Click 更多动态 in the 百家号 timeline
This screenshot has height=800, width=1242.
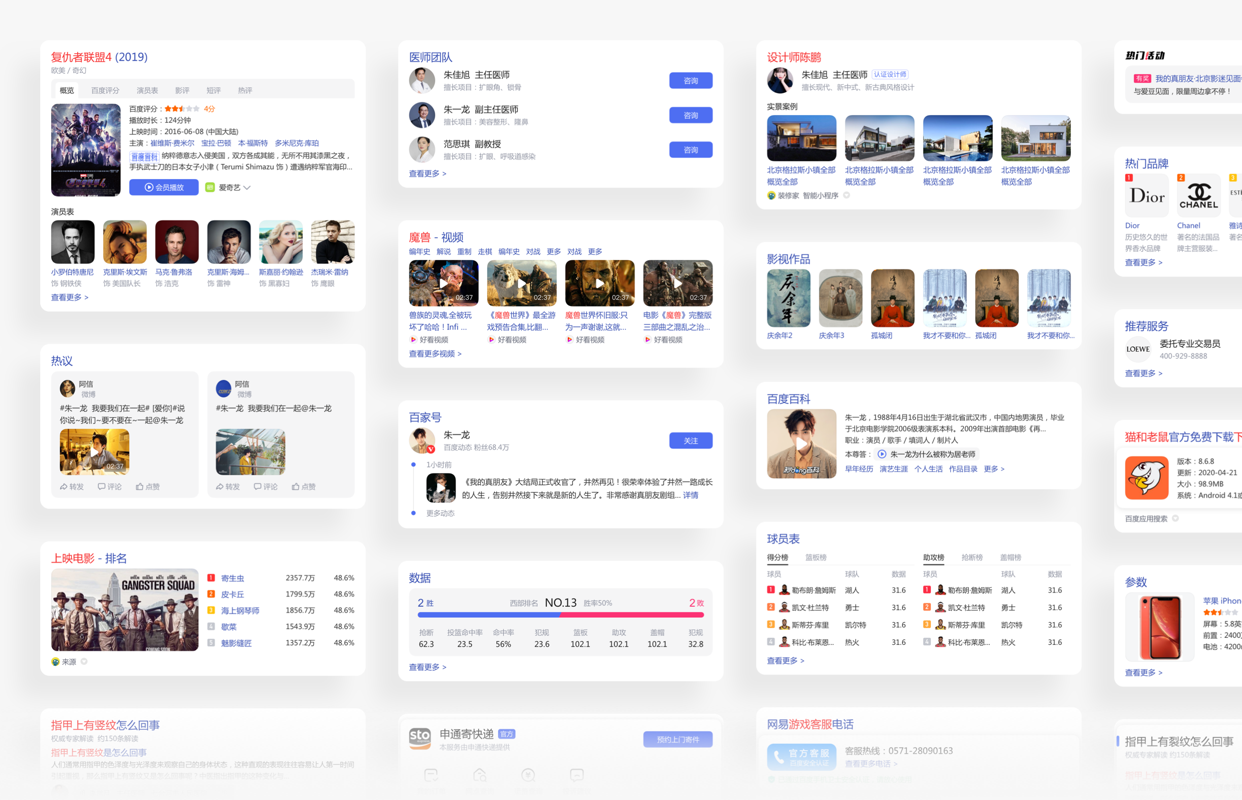click(440, 513)
